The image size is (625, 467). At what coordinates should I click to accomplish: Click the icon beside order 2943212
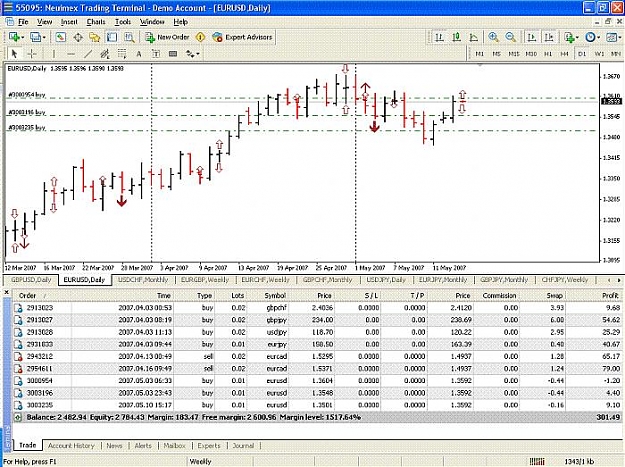click(18, 356)
